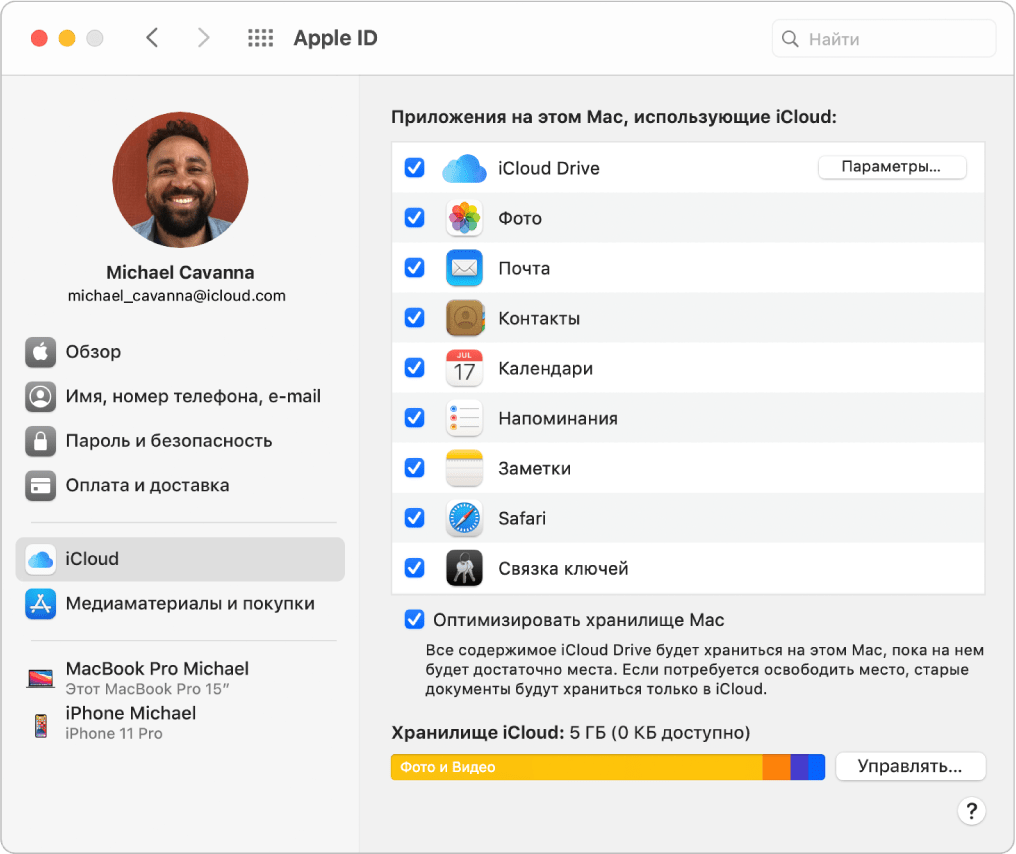Screen dimensions: 1016x854
Task: Click the Safari compass icon
Action: click(x=464, y=518)
